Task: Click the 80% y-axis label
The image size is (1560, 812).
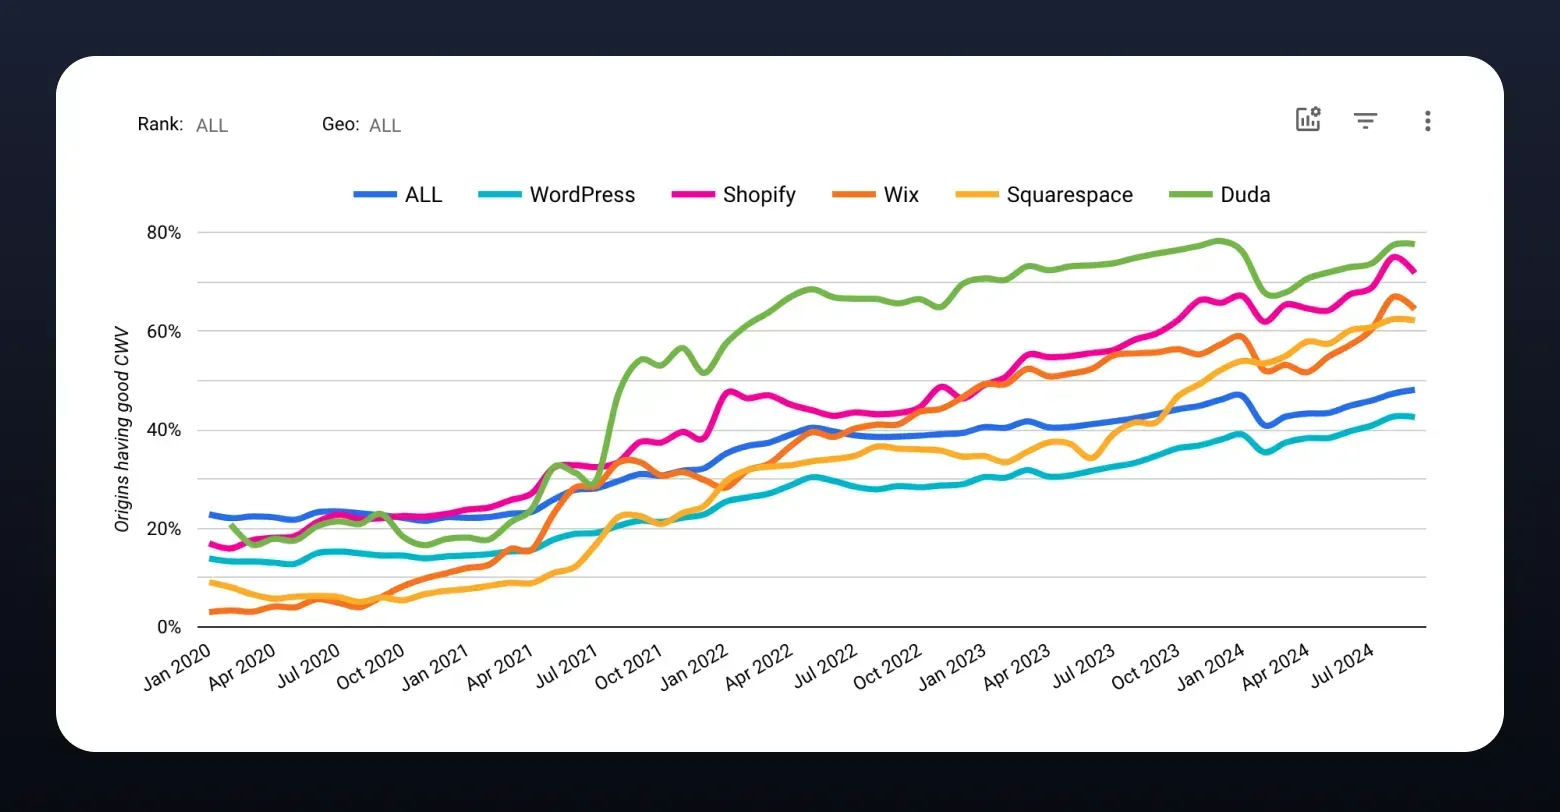Action: pyautogui.click(x=162, y=232)
